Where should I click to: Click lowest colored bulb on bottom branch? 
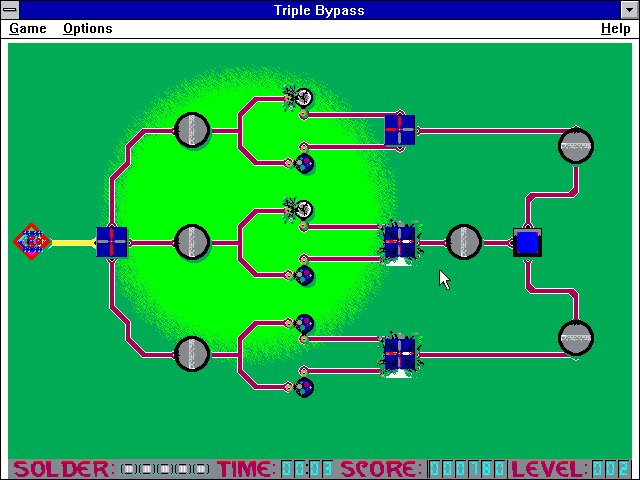pos(304,388)
